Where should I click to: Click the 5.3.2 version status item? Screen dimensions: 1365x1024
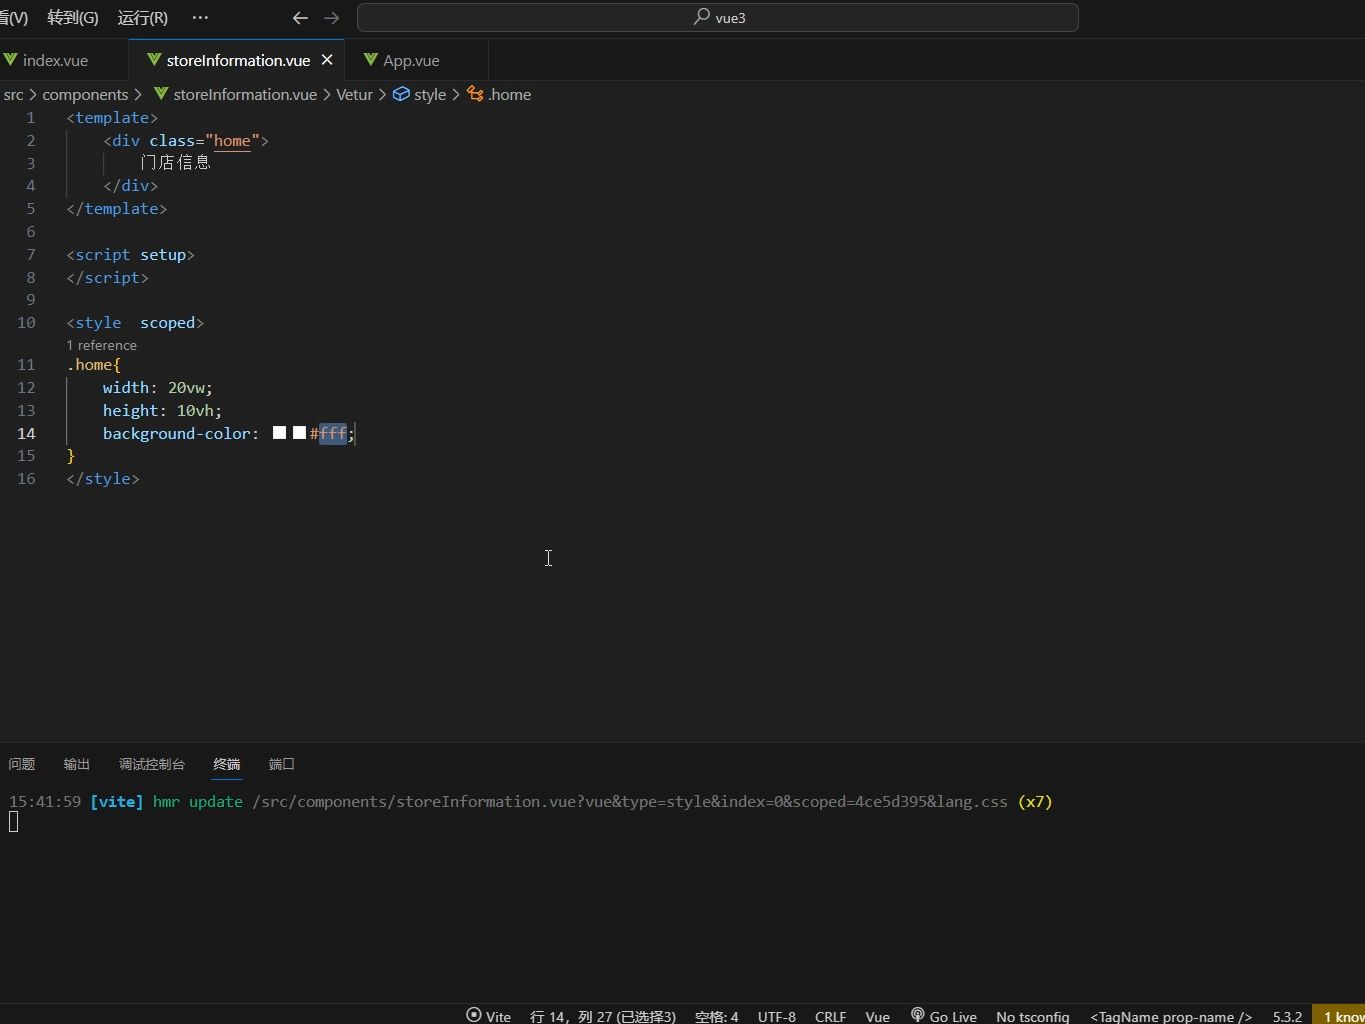[1288, 1016]
